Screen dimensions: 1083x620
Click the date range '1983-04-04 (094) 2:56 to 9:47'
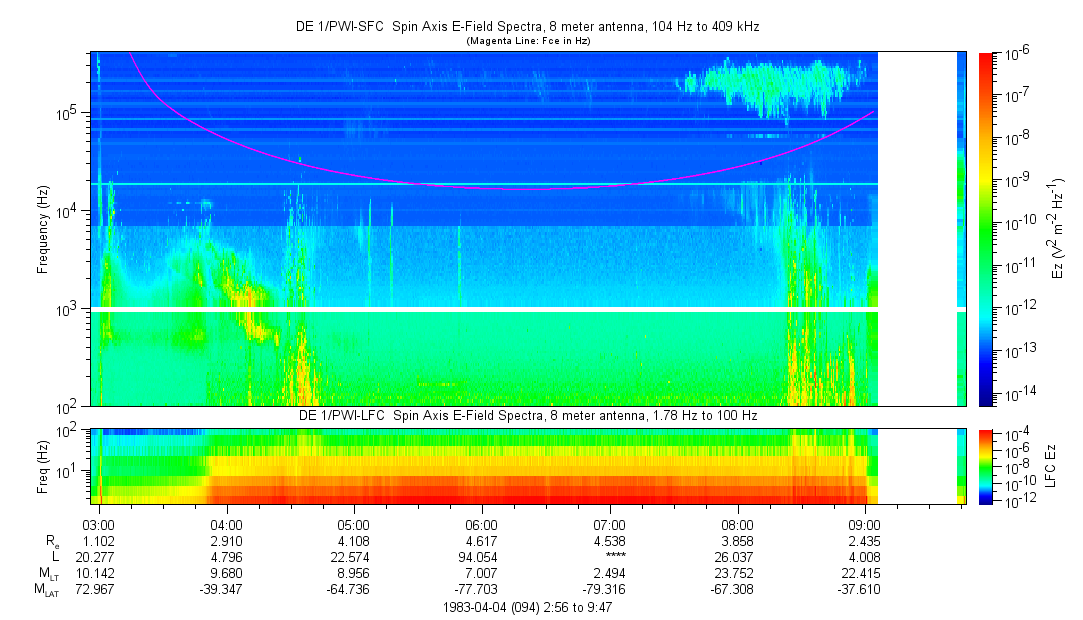[x=527, y=608]
